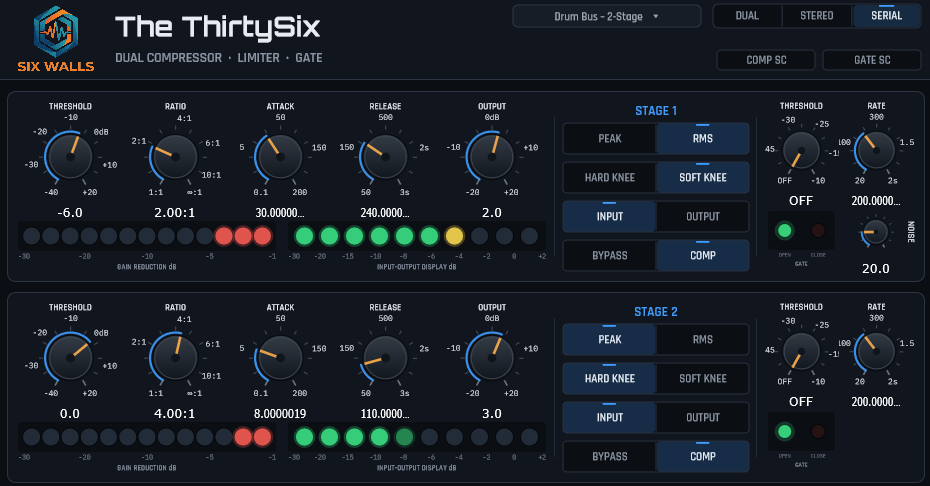Click The ThirtySix plugin title
Screen dimensions: 930x486
coord(218,27)
